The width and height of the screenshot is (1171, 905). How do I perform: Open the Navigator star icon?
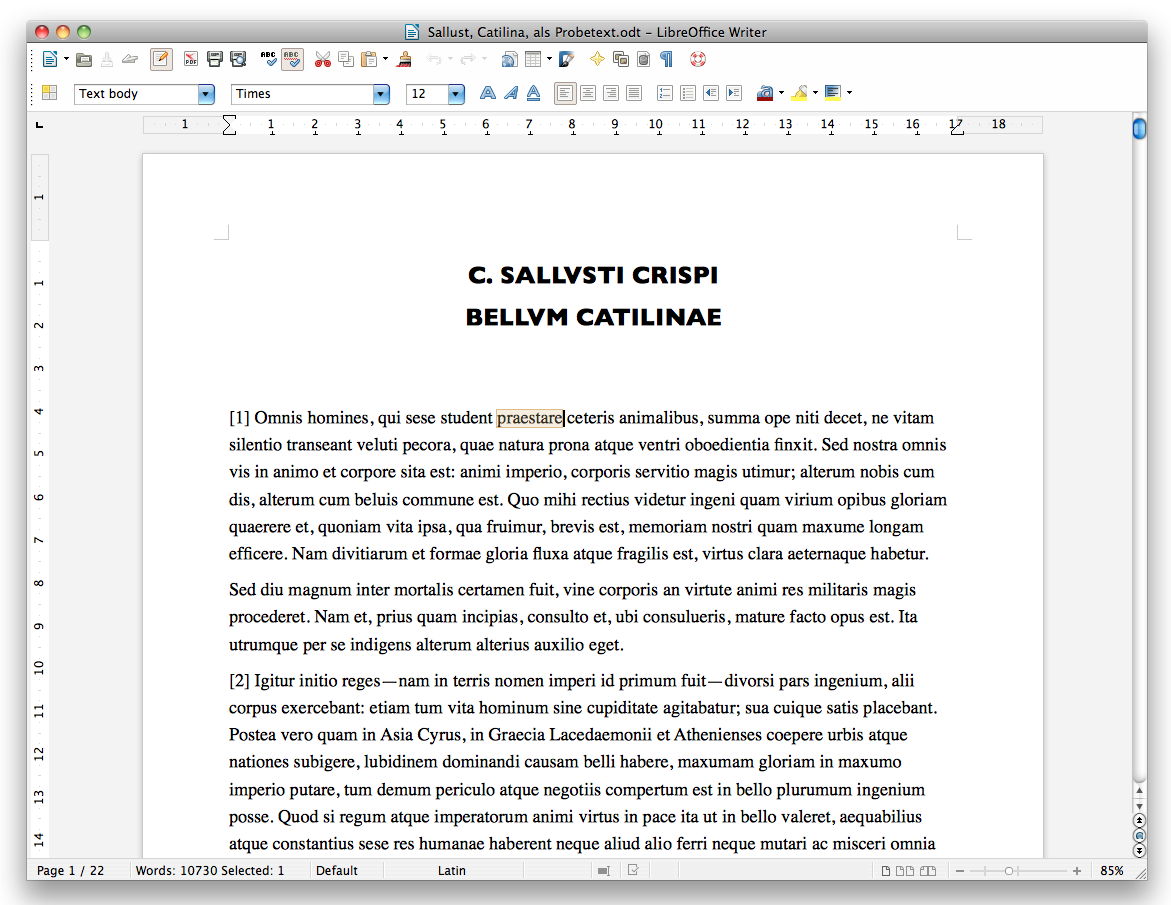[597, 60]
